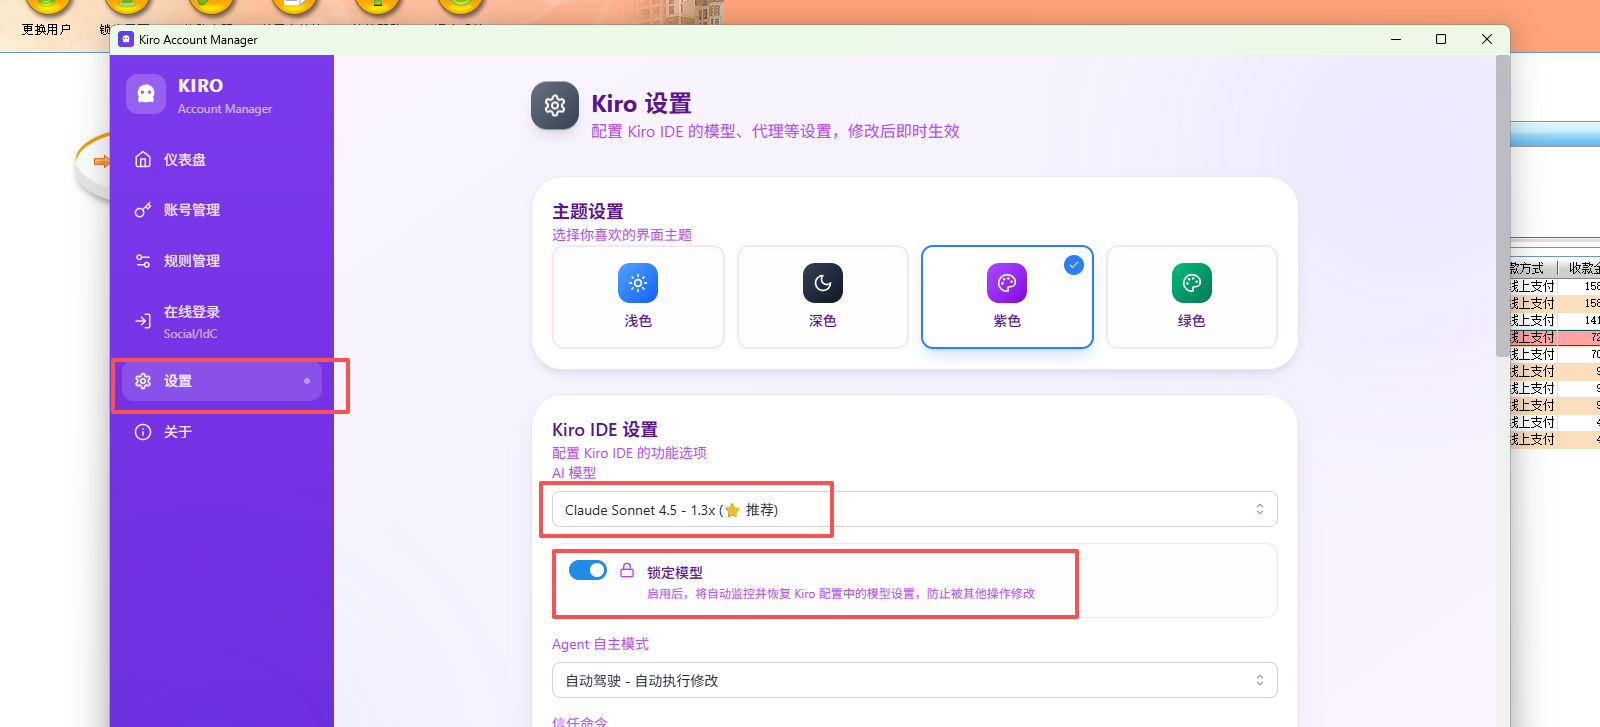Click the KIRO ghost logo icon
The width and height of the screenshot is (1600, 727).
click(x=146, y=94)
